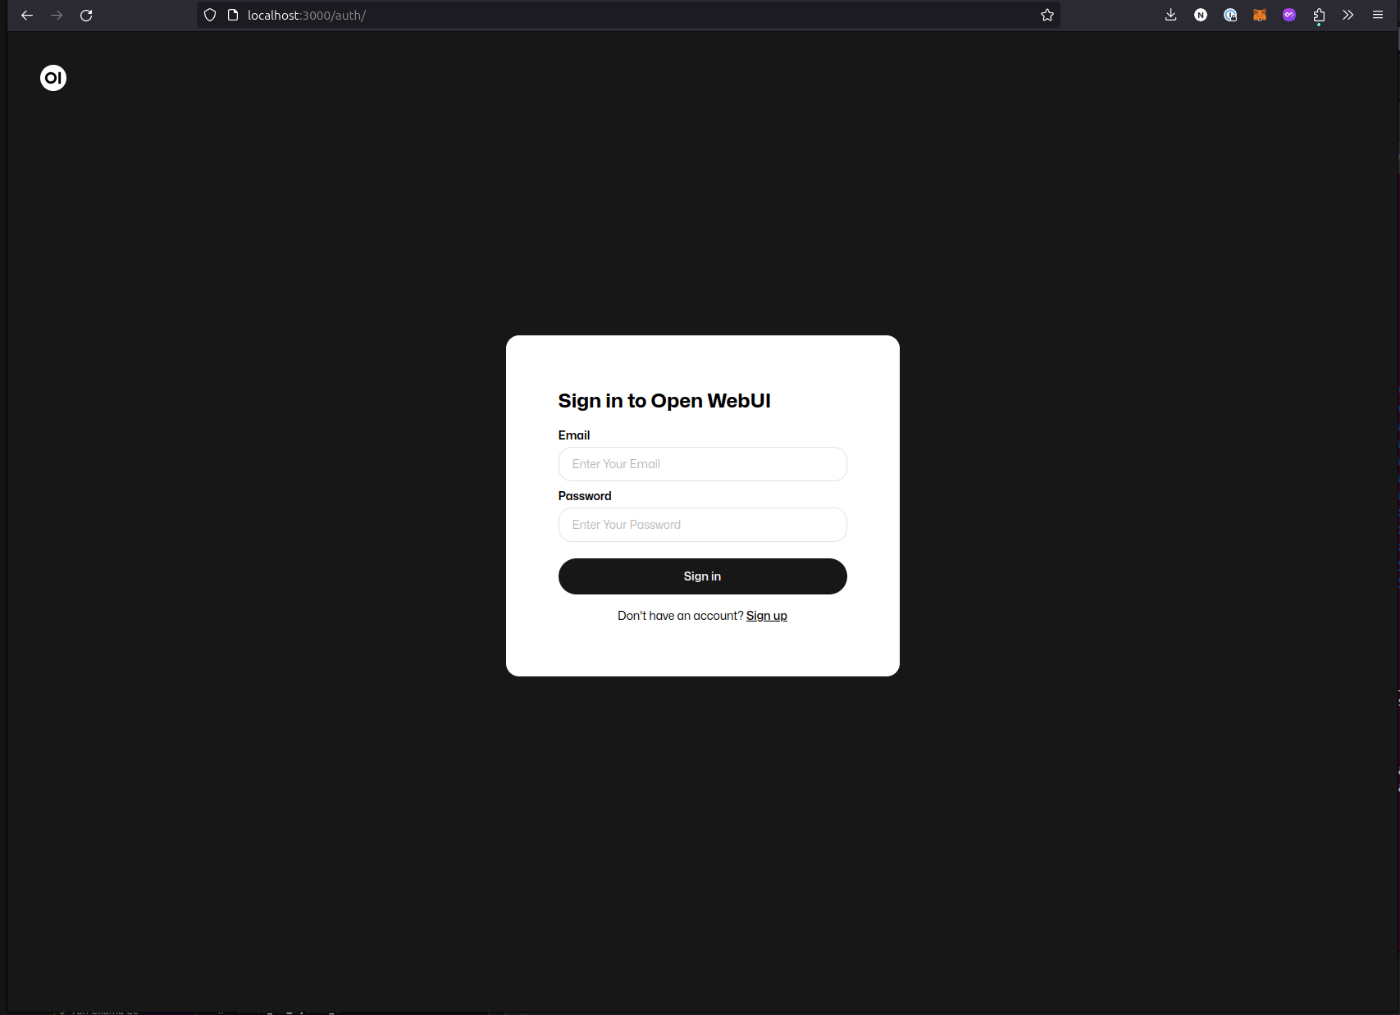This screenshot has width=1400, height=1015.
Task: Open the browser hamburger menu
Action: 1378,15
